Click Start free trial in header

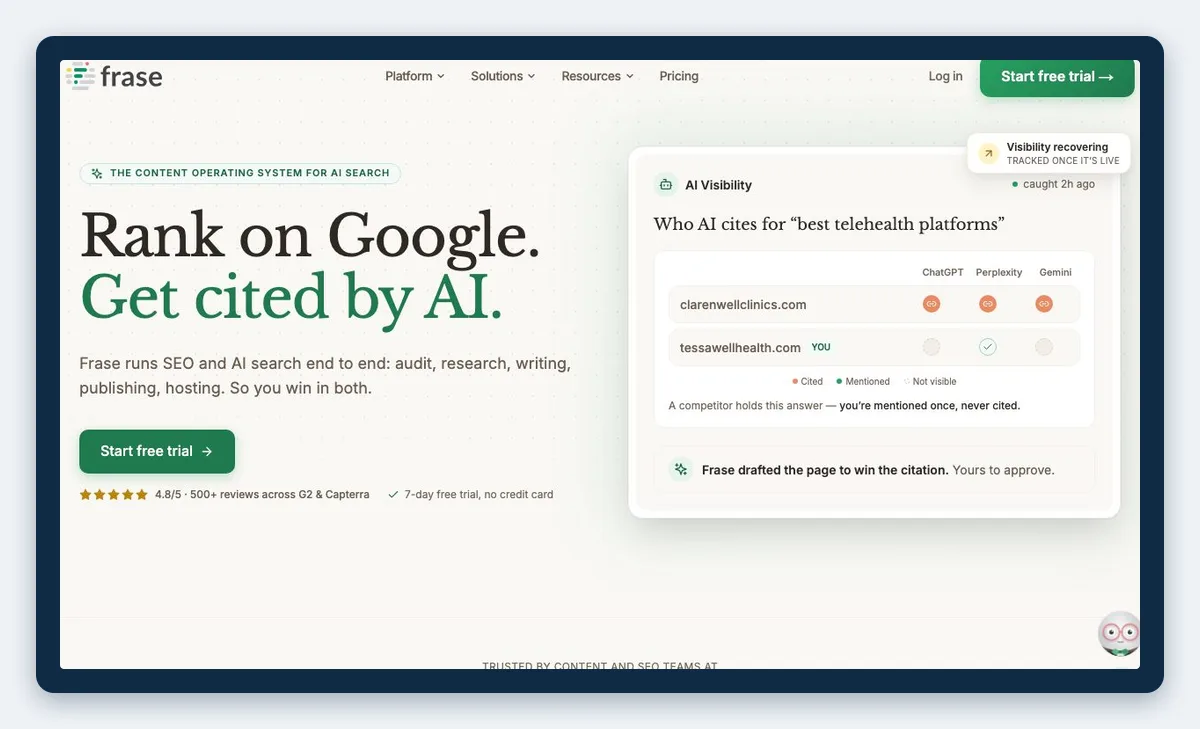(1057, 76)
